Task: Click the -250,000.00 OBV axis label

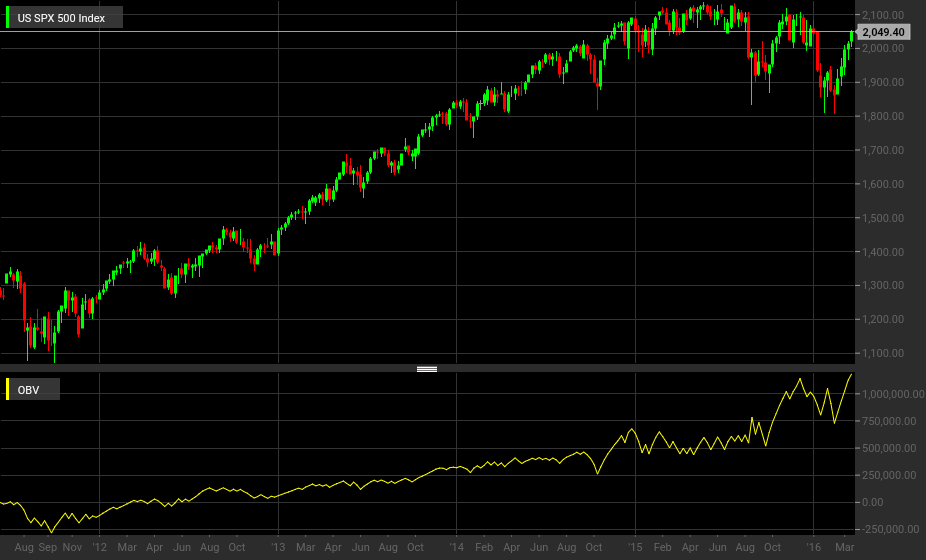Action: pyautogui.click(x=891, y=529)
